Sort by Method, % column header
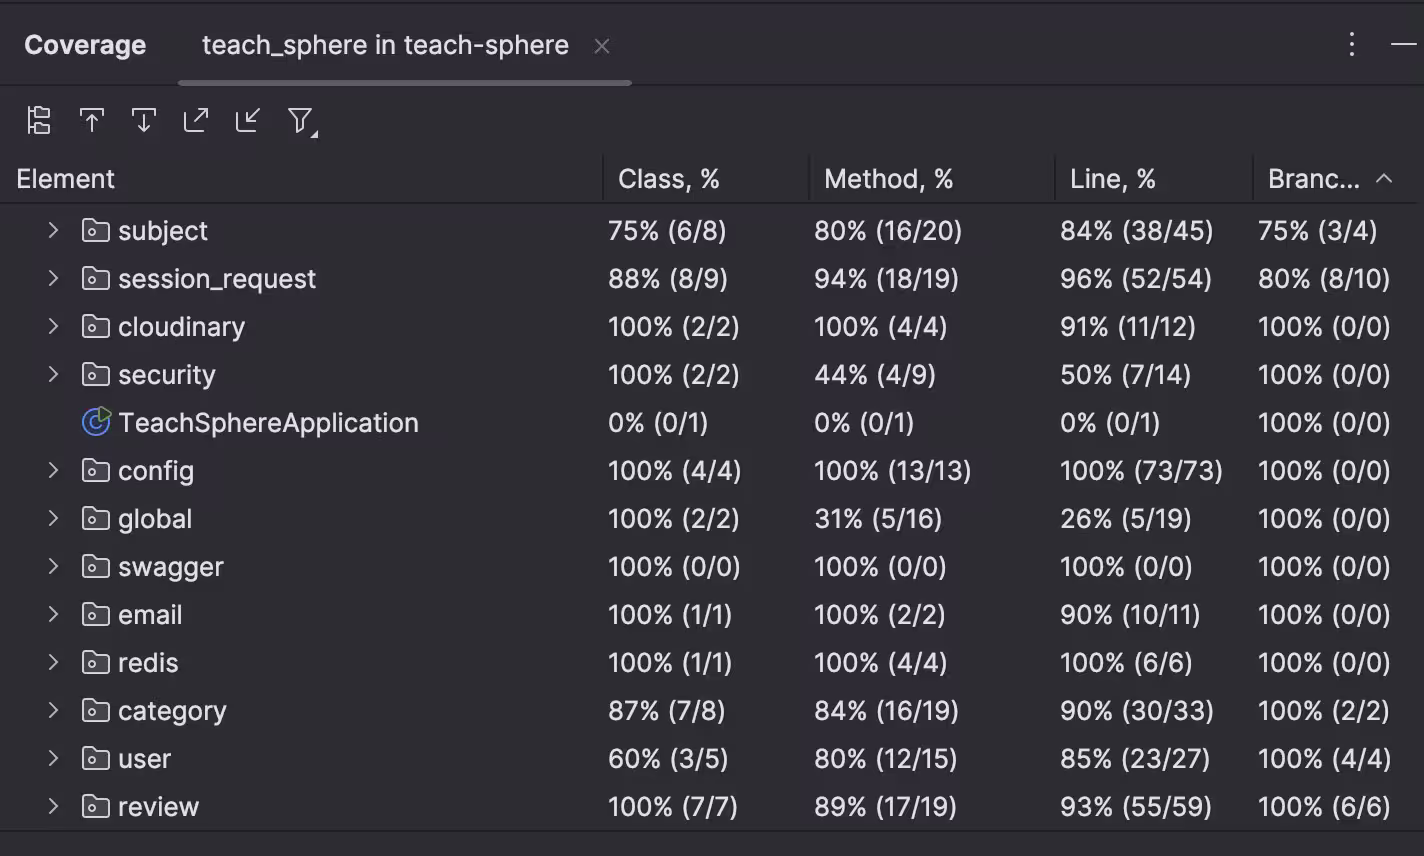Viewport: 1424px width, 856px height. tap(888, 179)
